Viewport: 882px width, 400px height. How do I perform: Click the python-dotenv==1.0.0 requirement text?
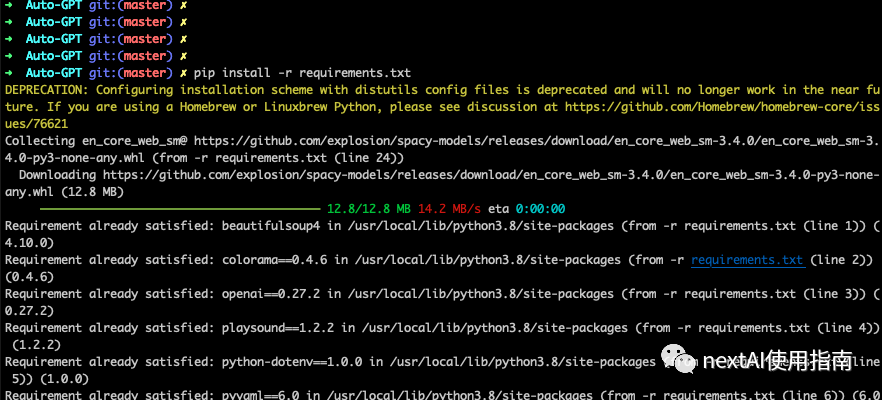[x=298, y=362]
